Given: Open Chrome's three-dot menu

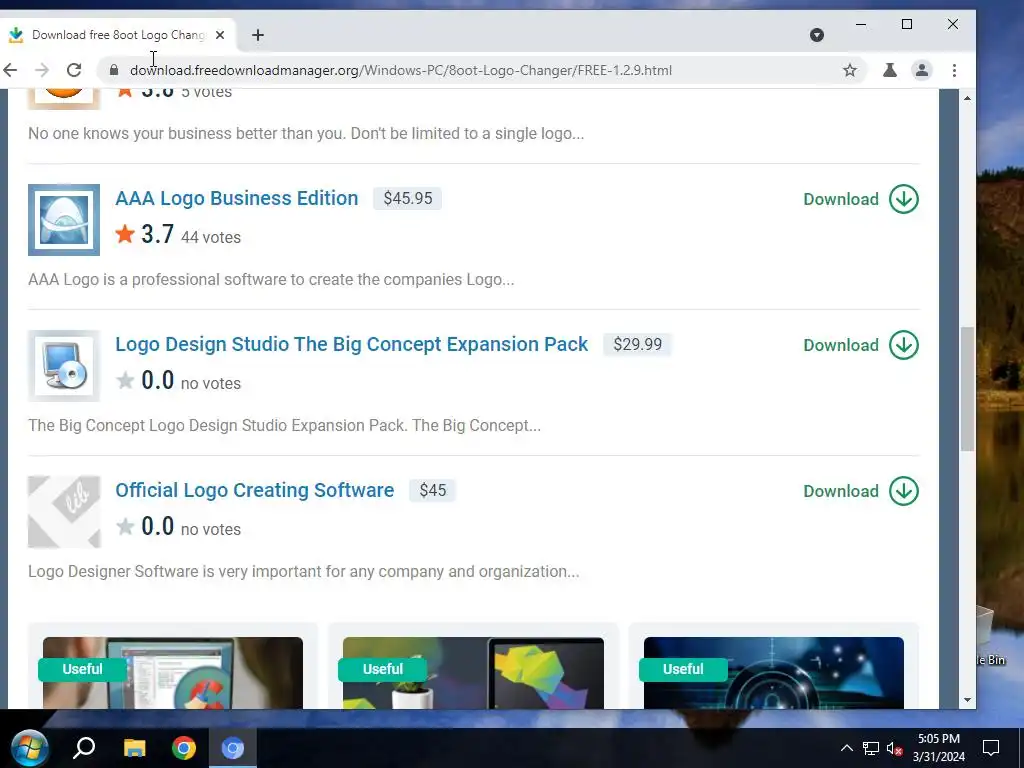Looking at the screenshot, I should pos(954,70).
